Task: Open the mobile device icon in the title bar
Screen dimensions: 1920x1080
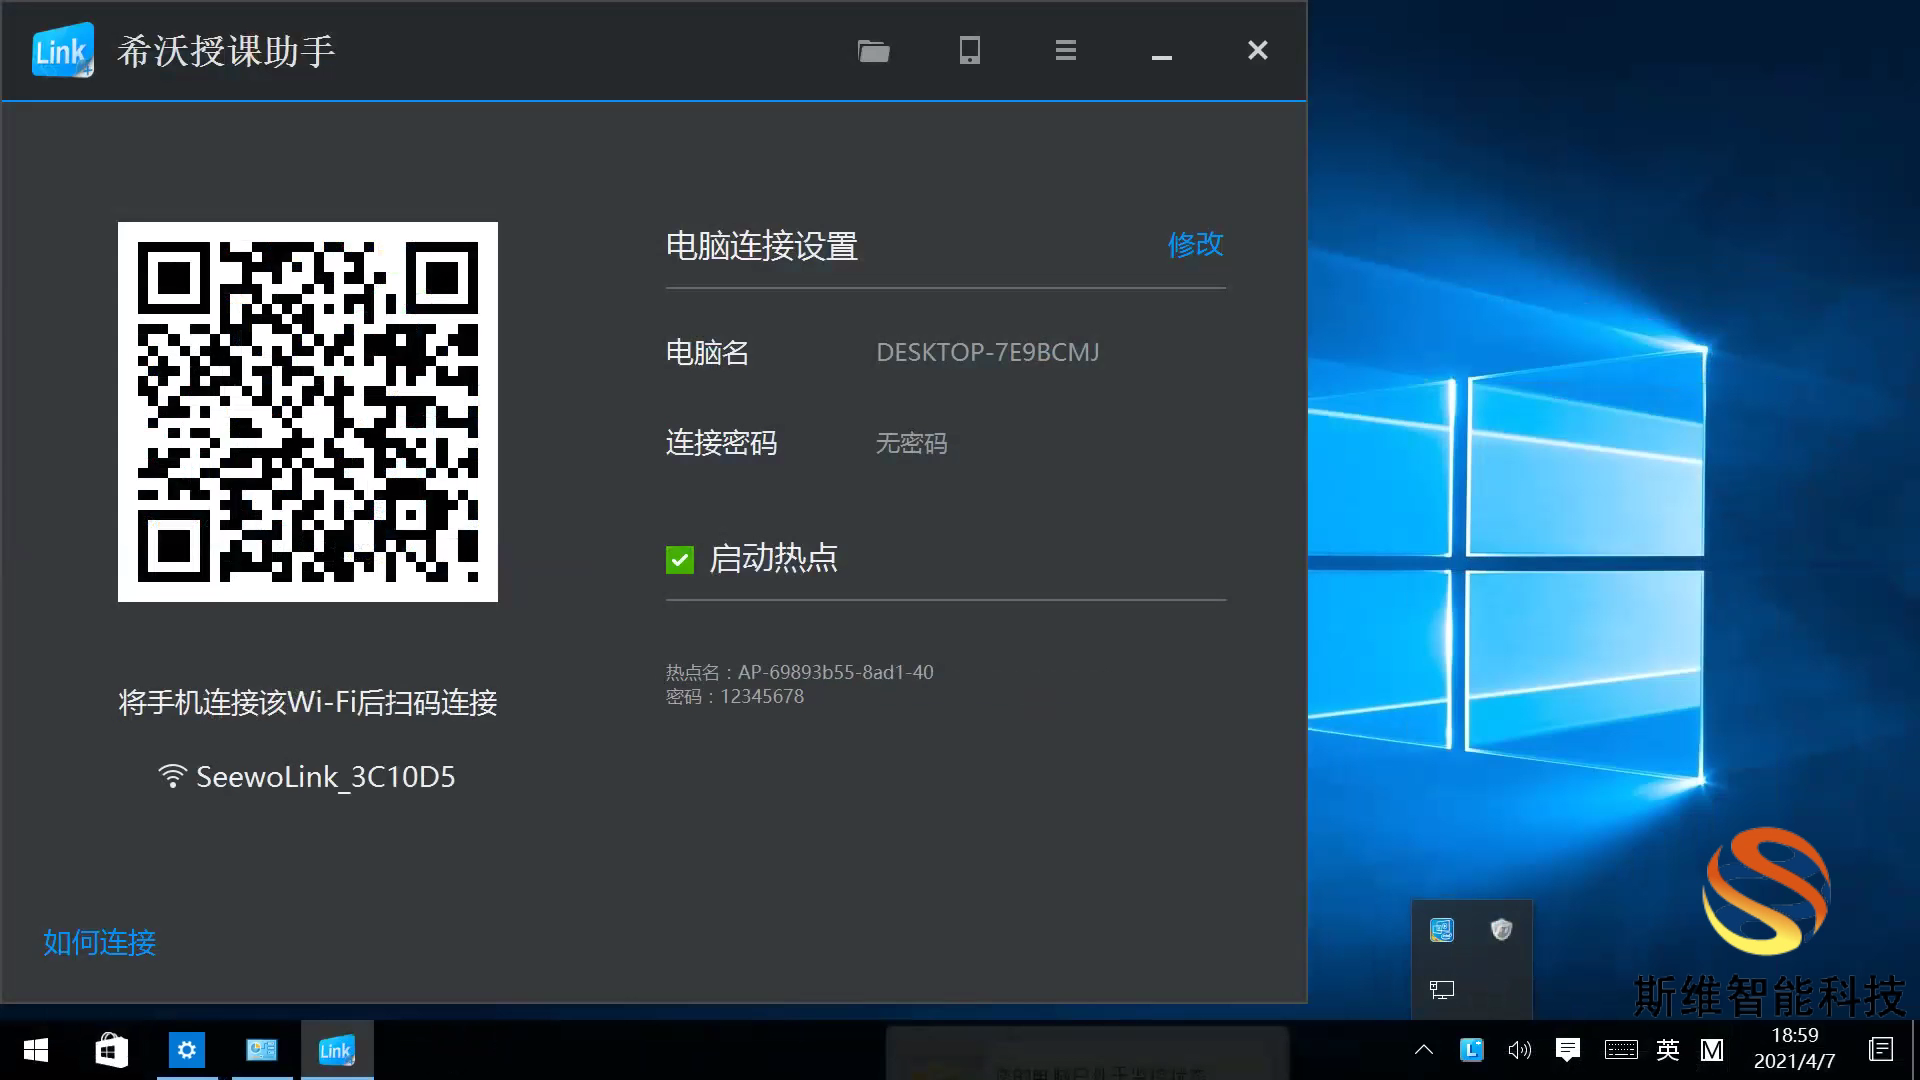Action: click(969, 50)
